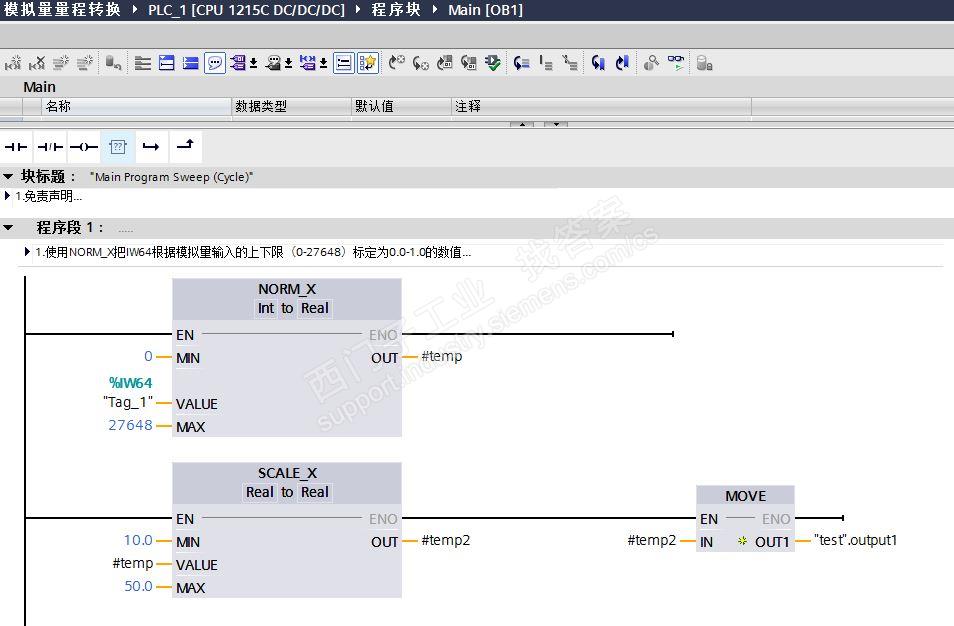The image size is (954, 626).
Task: Toggle absolute/symbolic operands tag icon
Action: tap(238, 63)
